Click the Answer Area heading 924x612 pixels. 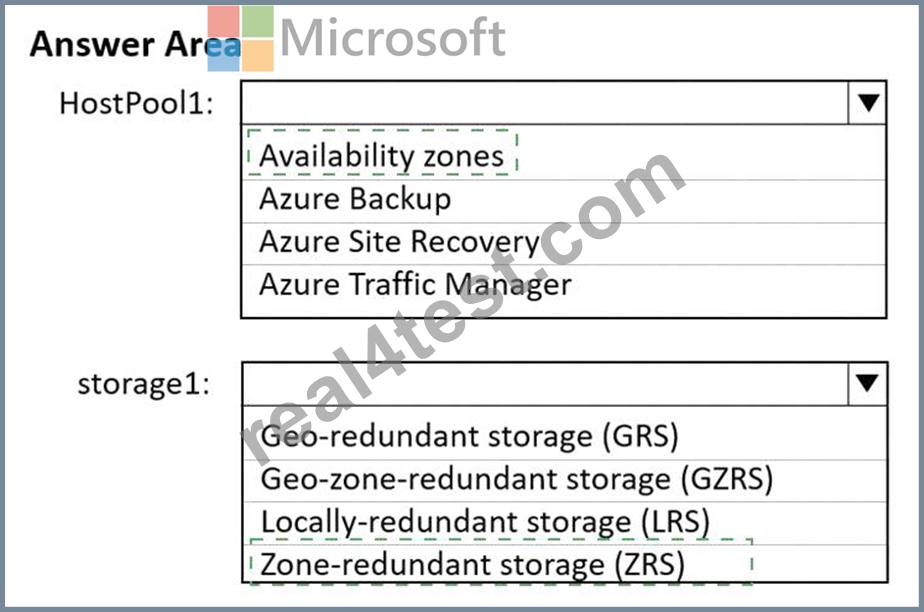(136, 44)
